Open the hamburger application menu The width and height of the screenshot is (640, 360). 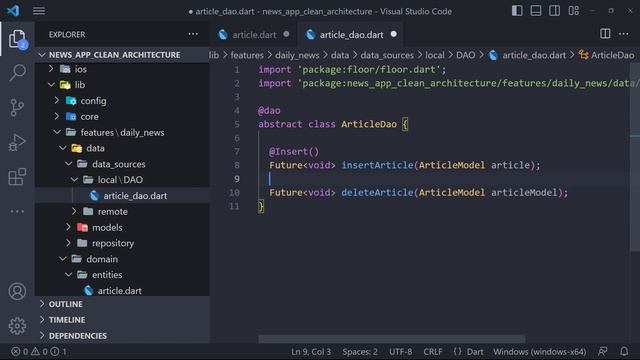[x=39, y=11]
